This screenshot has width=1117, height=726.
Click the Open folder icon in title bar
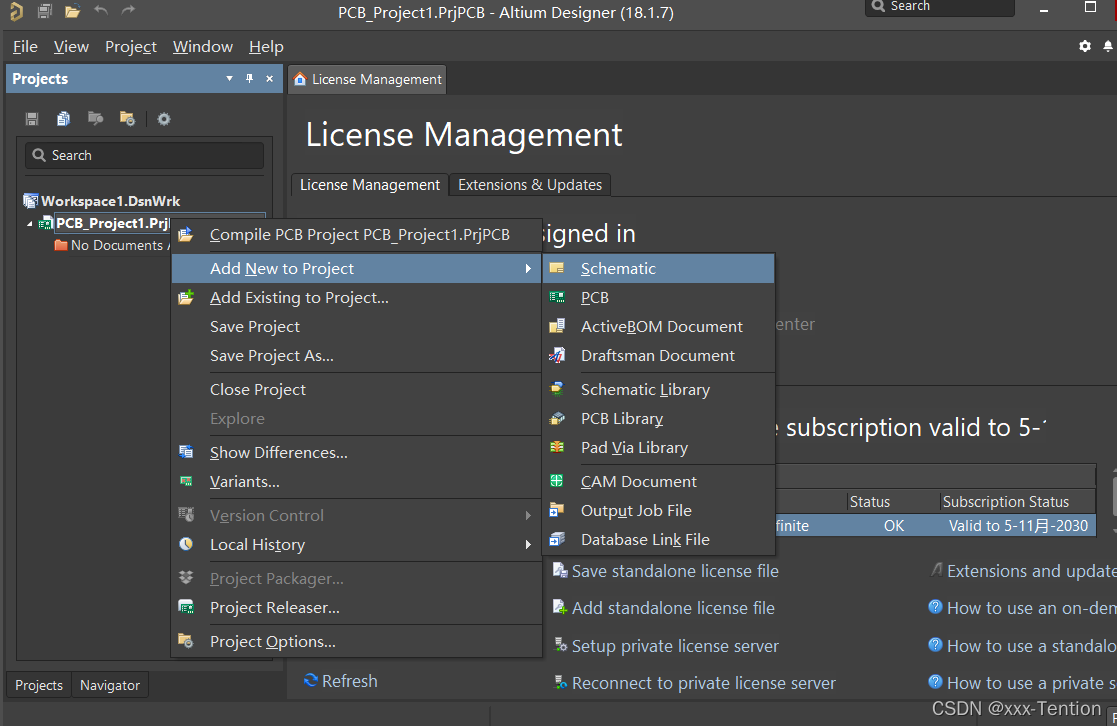(72, 11)
